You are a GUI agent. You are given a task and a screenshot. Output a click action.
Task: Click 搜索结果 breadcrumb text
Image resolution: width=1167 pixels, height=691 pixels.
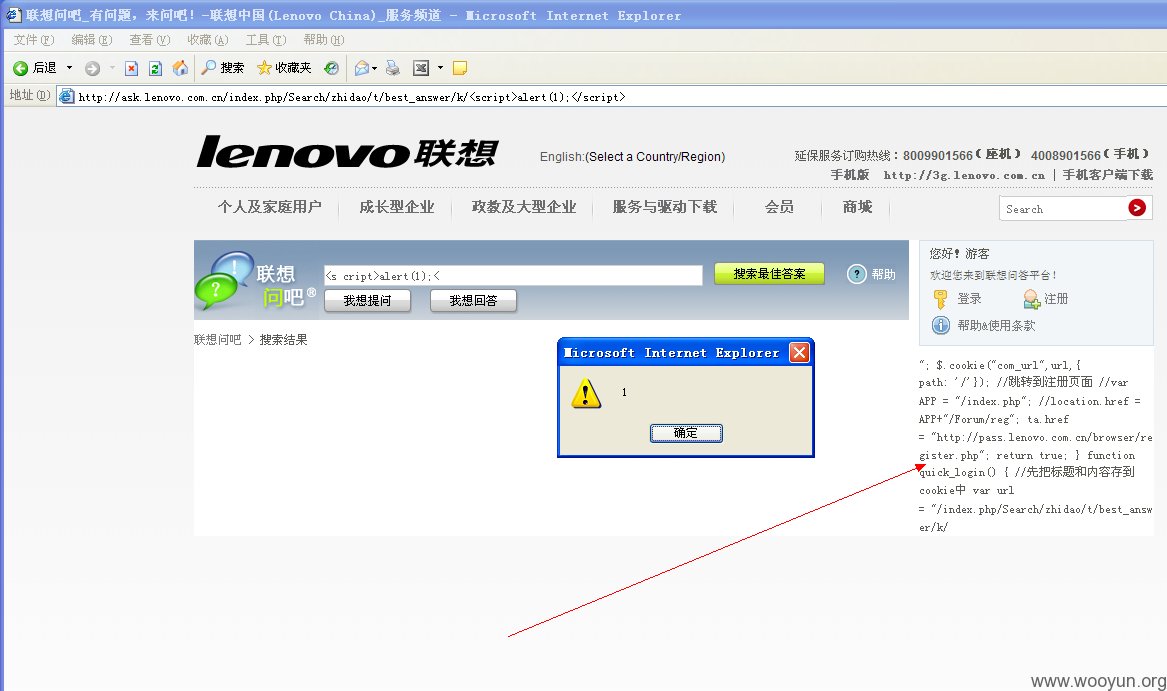click(x=284, y=340)
